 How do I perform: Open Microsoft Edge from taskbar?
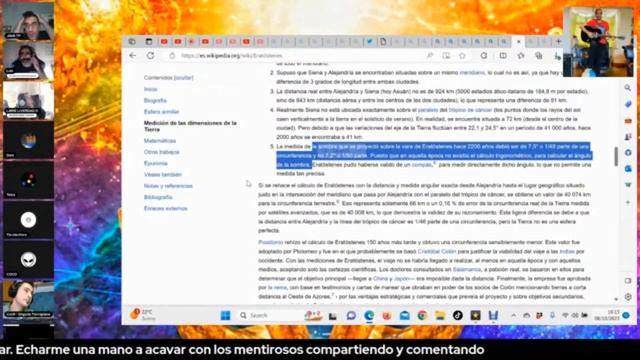tap(369, 315)
